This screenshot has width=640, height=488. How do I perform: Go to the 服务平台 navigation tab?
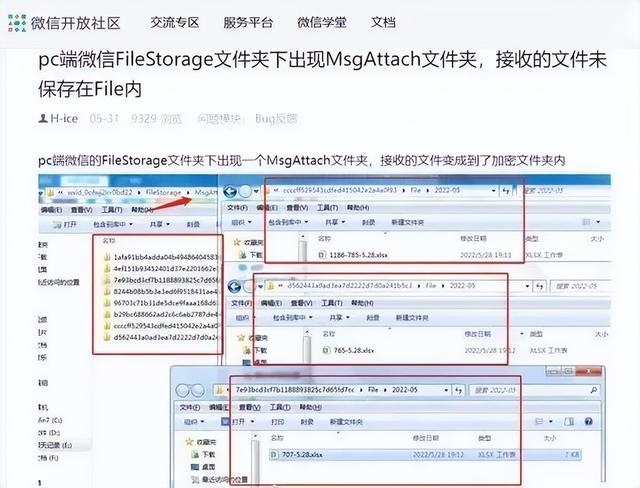tap(248, 22)
